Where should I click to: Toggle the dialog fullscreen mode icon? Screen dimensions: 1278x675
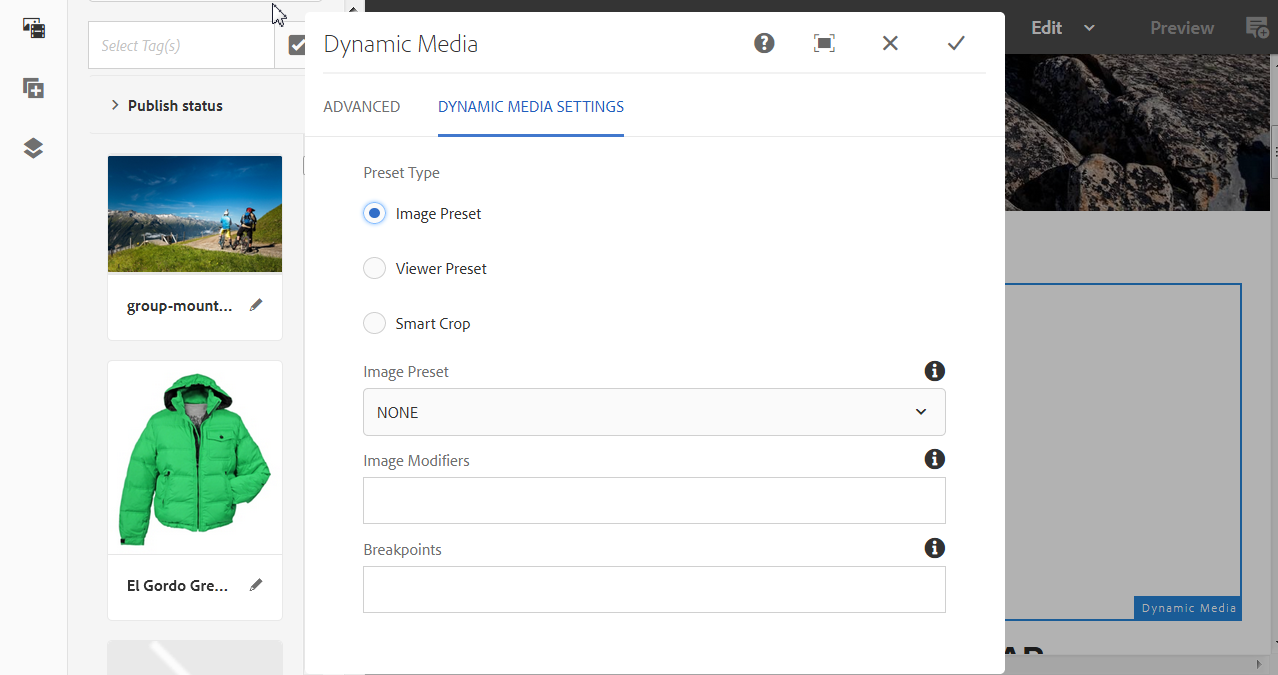pos(824,43)
